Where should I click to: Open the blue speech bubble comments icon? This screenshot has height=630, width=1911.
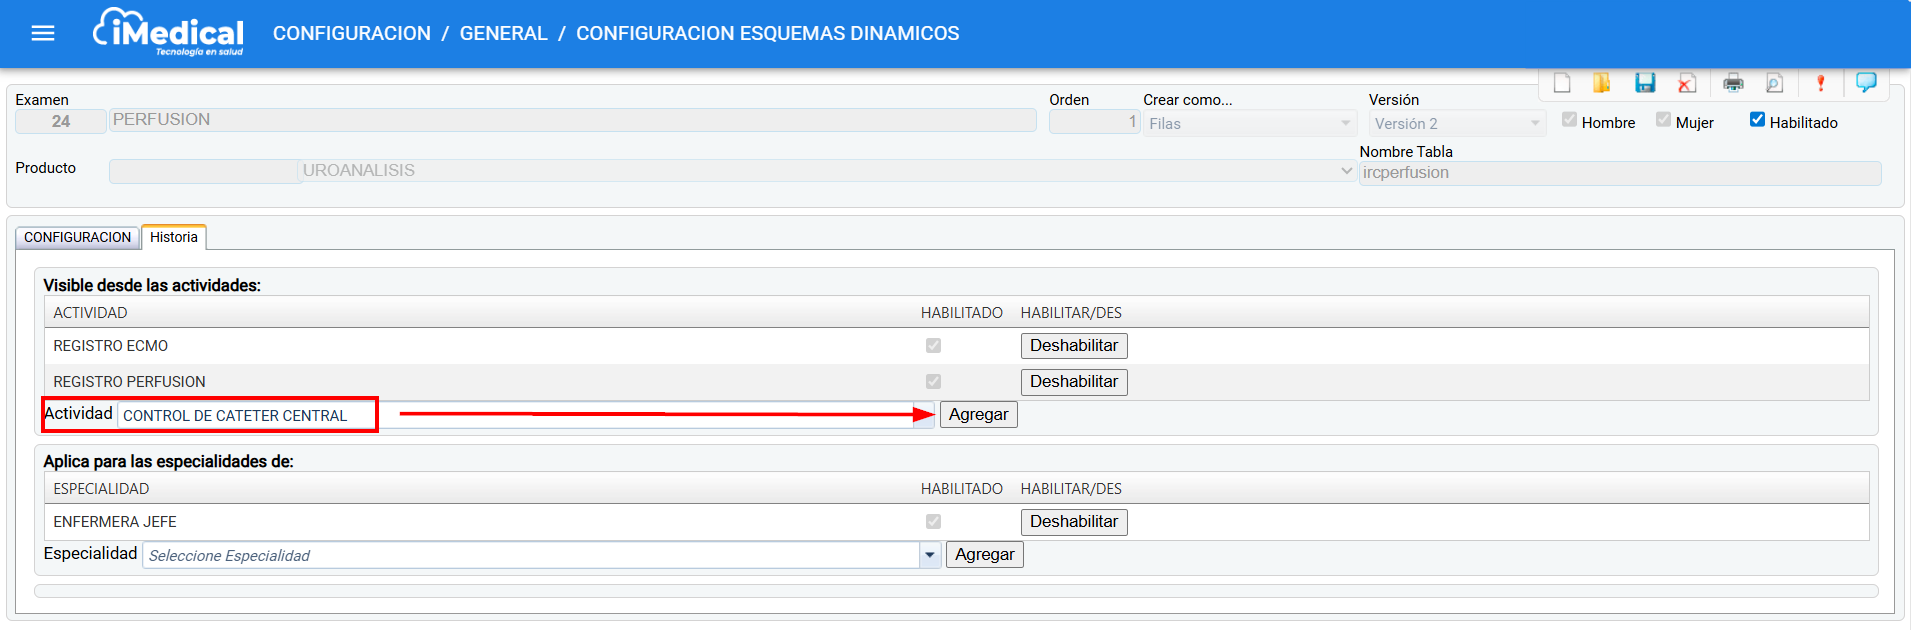[1866, 82]
